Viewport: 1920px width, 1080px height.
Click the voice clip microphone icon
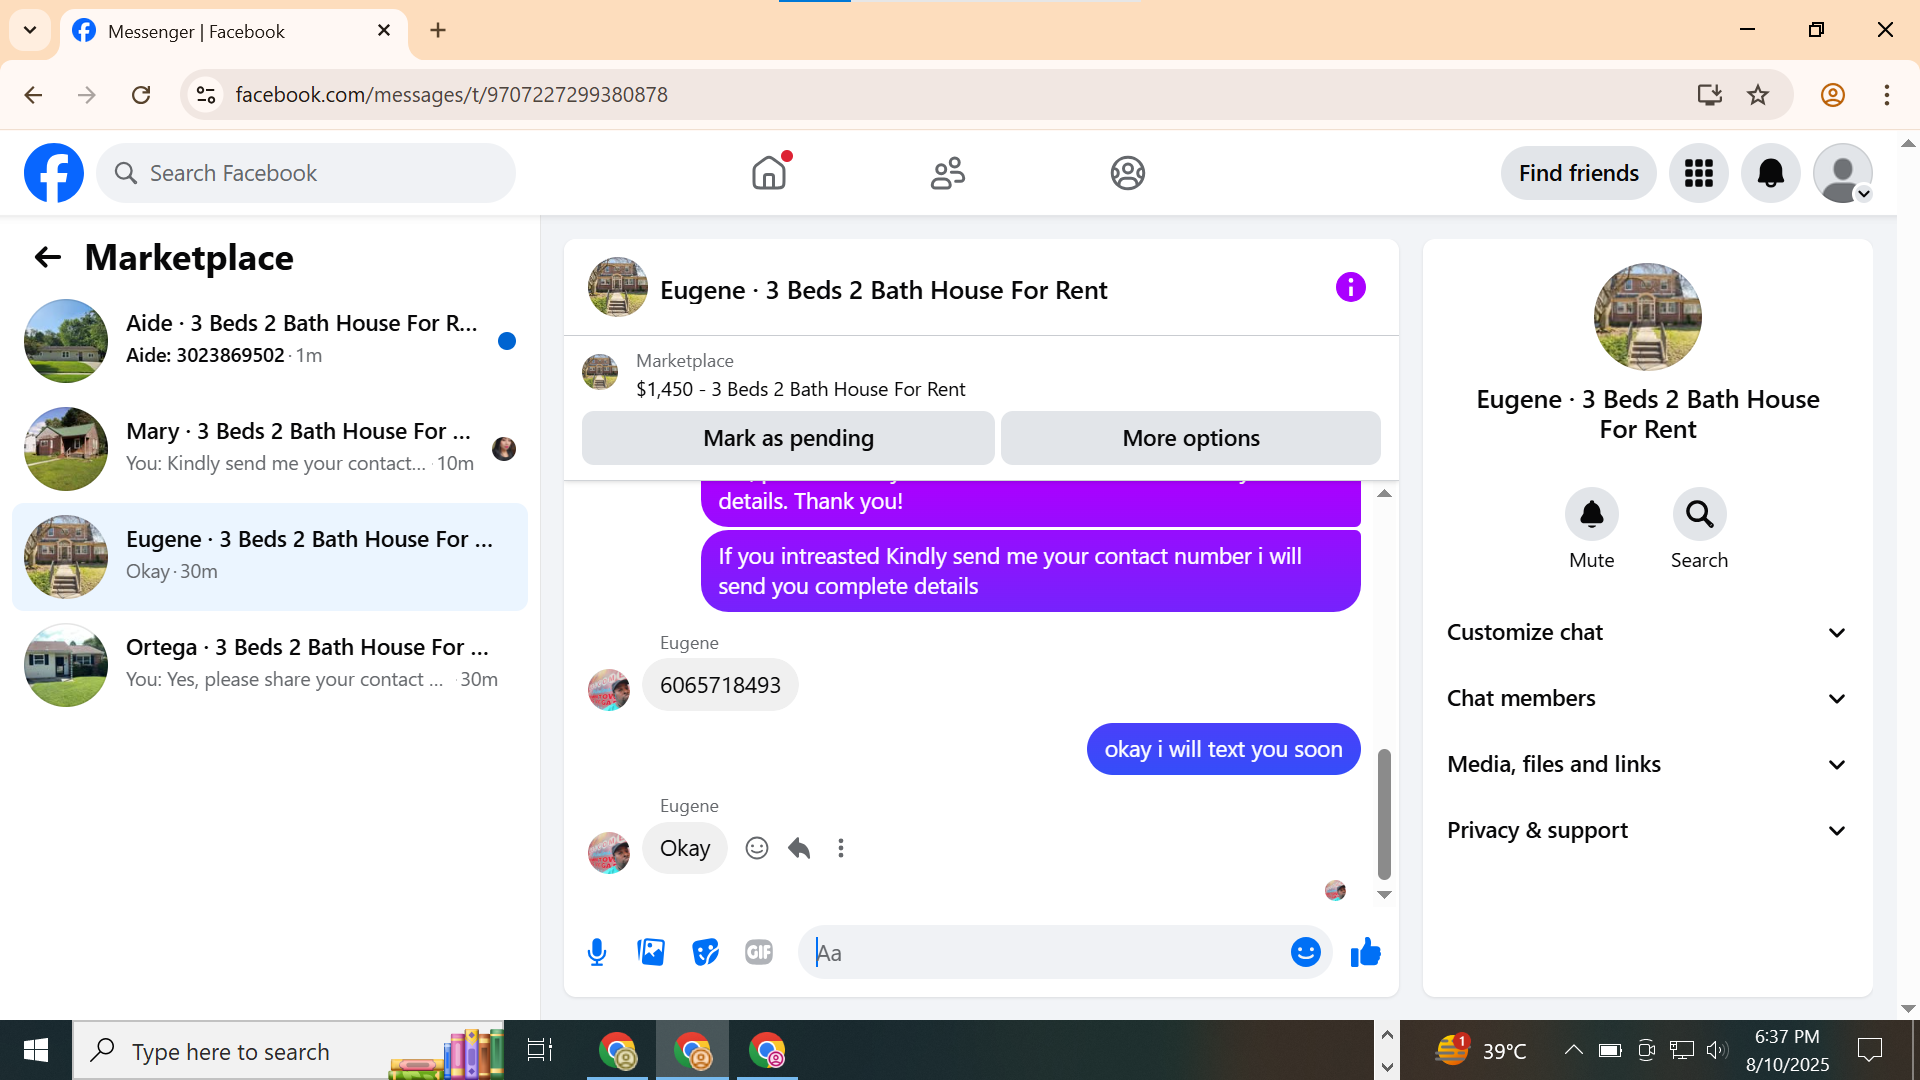point(597,952)
